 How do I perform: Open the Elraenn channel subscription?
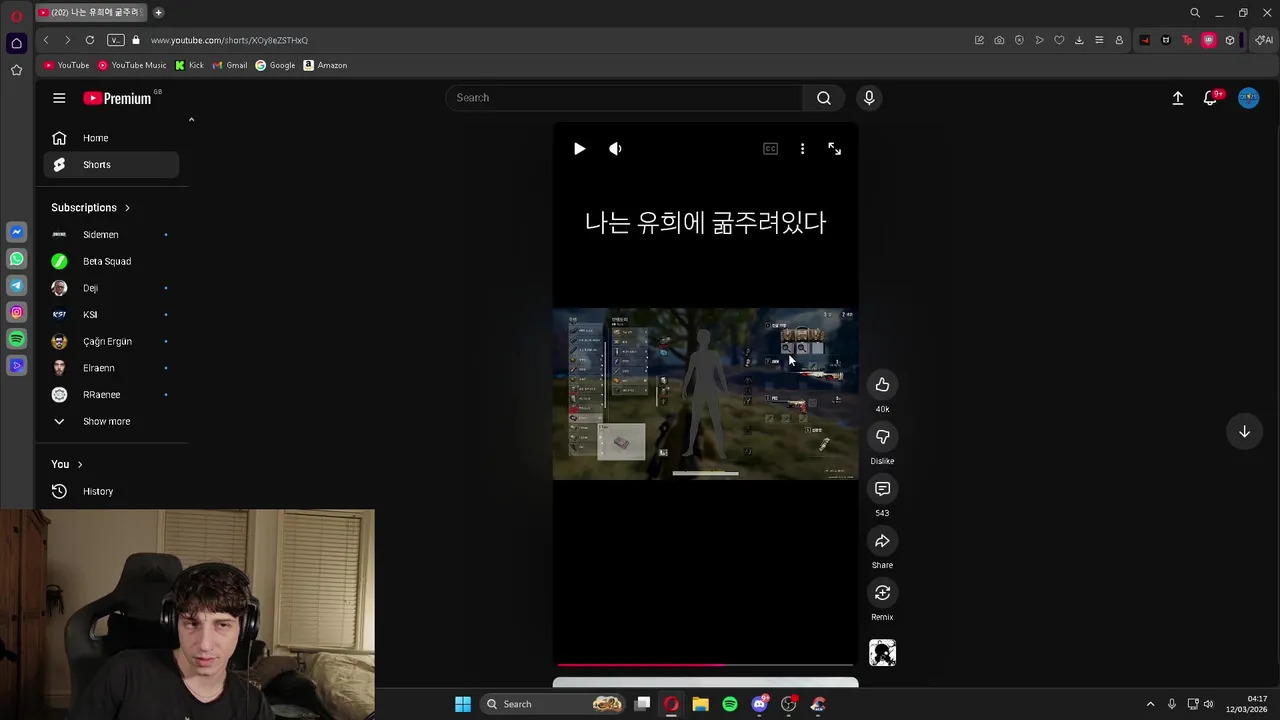tap(111, 368)
